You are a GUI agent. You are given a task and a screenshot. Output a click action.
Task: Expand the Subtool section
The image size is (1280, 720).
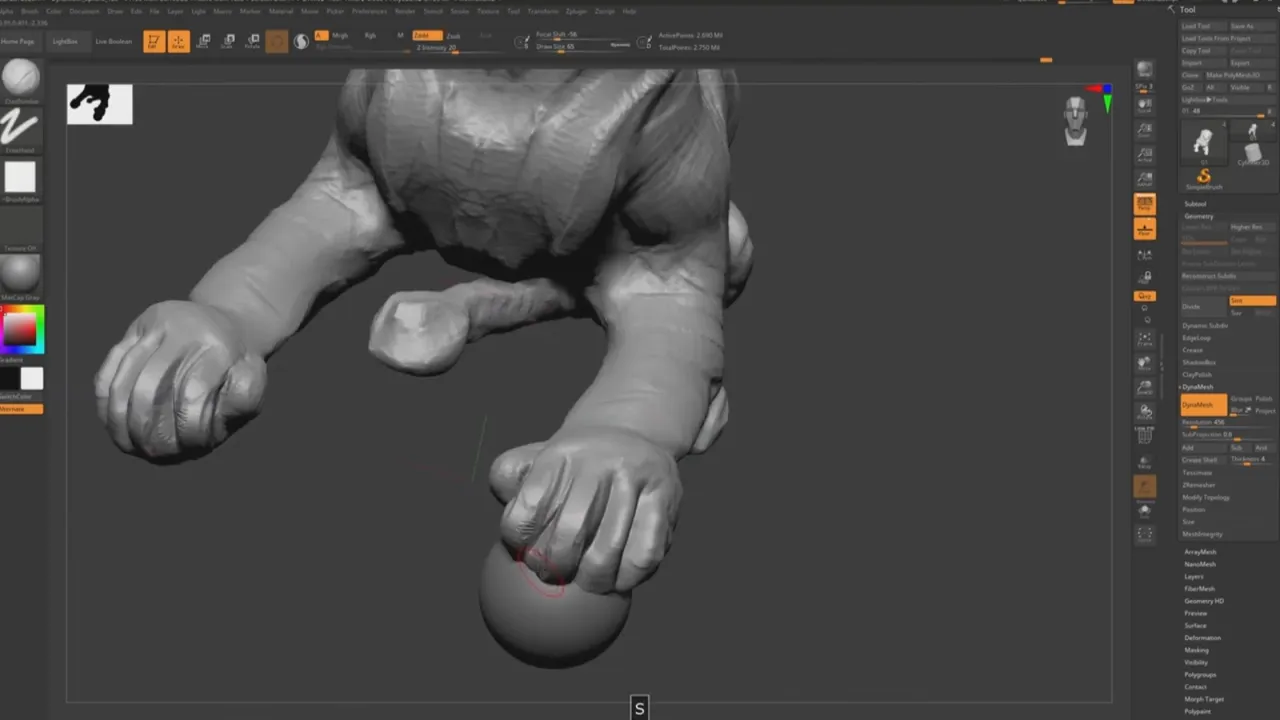tap(1195, 204)
